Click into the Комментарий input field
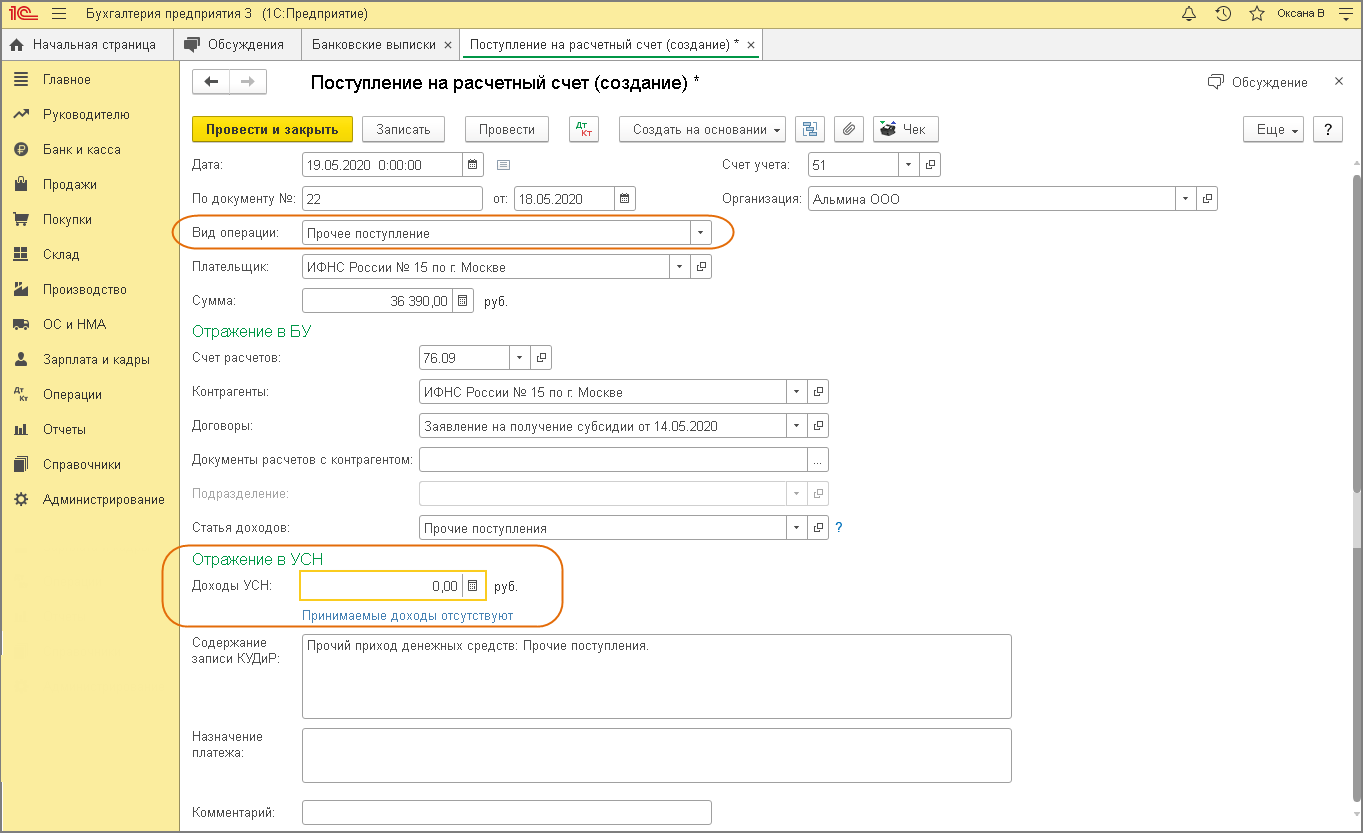The width and height of the screenshot is (1363, 833). click(506, 812)
